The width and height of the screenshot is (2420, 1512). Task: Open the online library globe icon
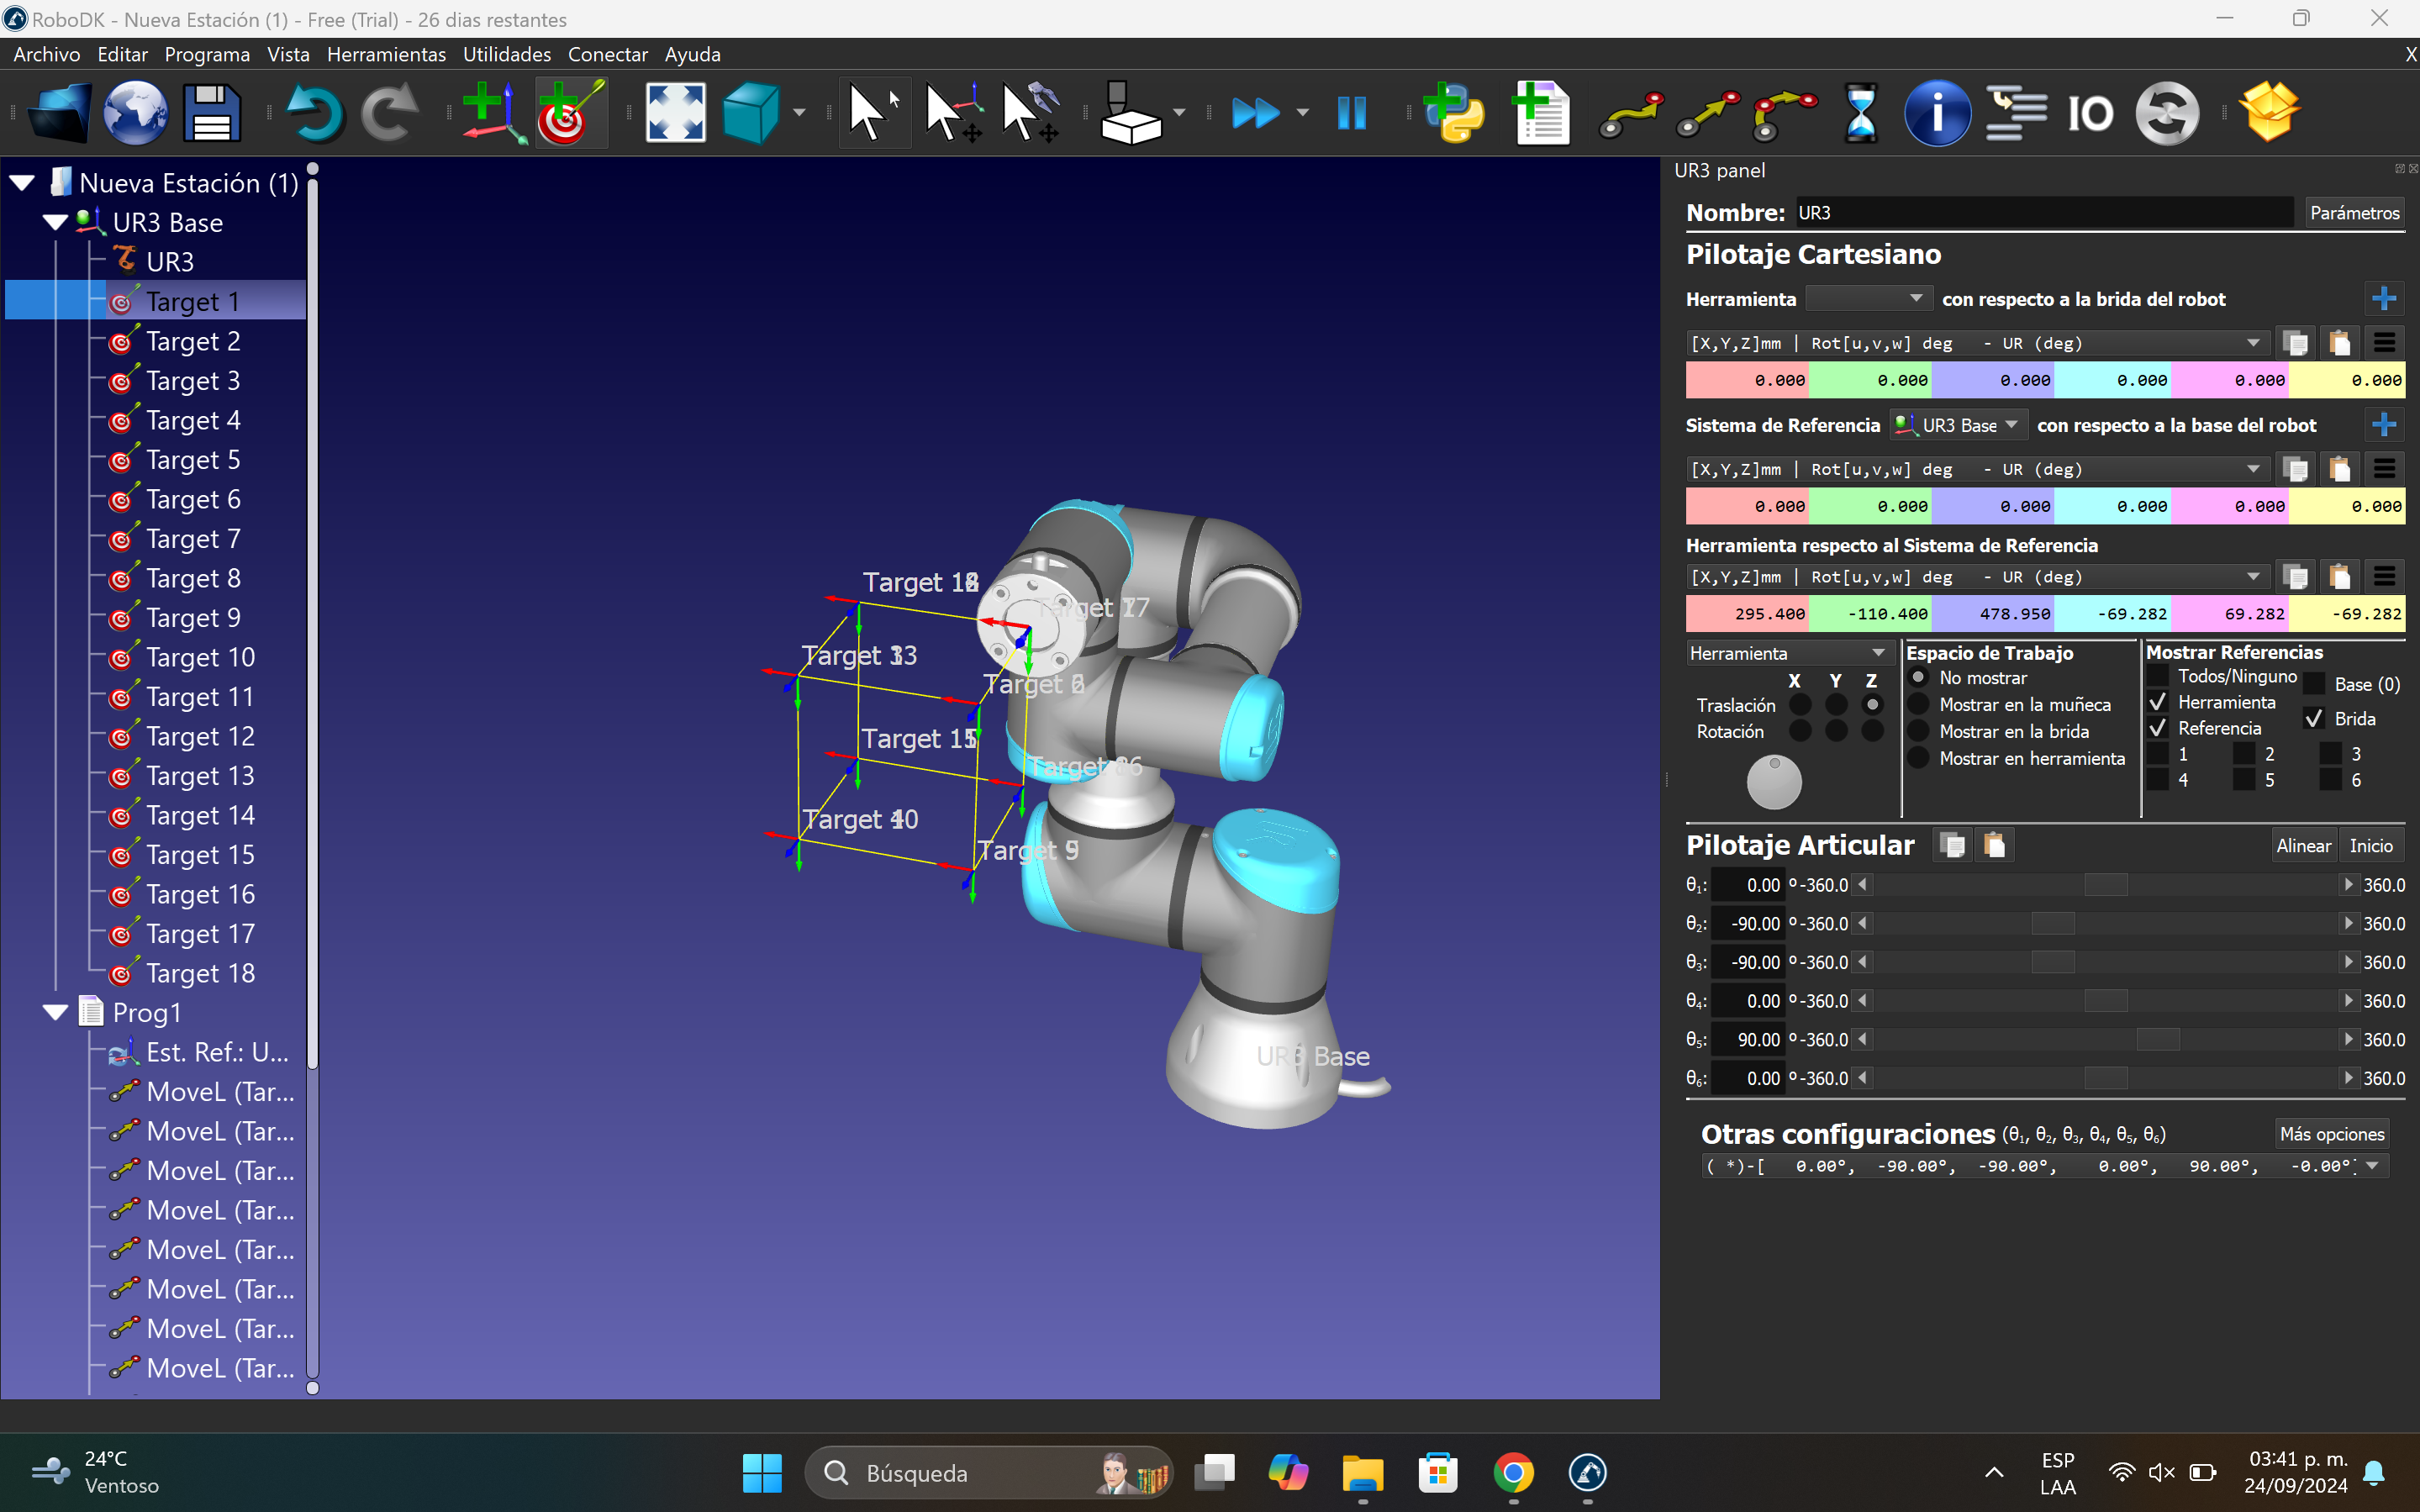point(136,113)
